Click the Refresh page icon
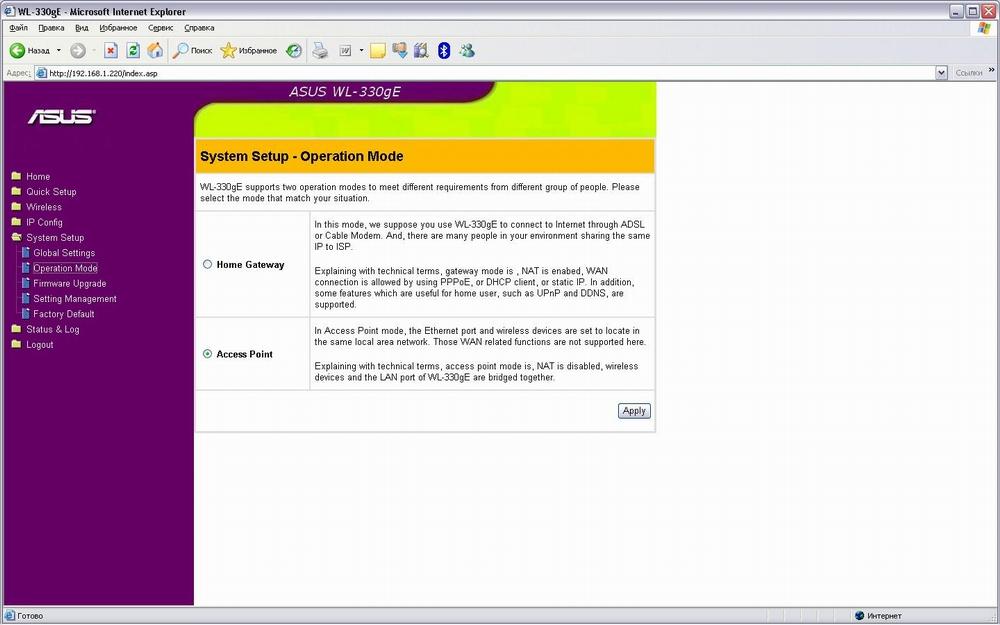This screenshot has height=625, width=1000. tap(133, 50)
